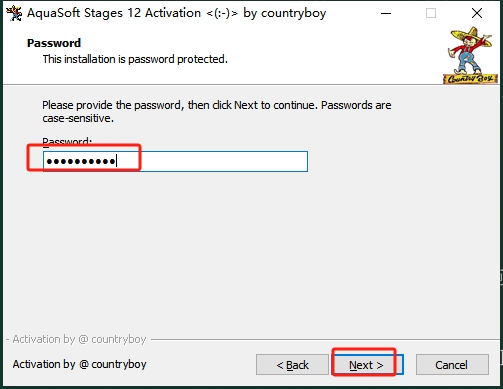Screen dimensions: 503x389
Task: Click the grey 'Activation by @ countryboy' divider label
Action: (x=79, y=339)
